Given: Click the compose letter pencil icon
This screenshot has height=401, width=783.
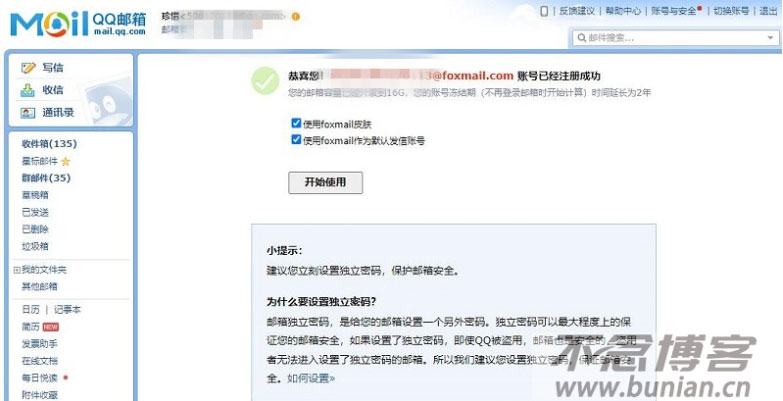Looking at the screenshot, I should pyautogui.click(x=28, y=68).
